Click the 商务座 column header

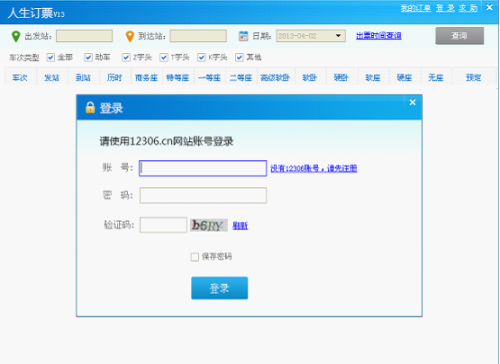coord(146,78)
